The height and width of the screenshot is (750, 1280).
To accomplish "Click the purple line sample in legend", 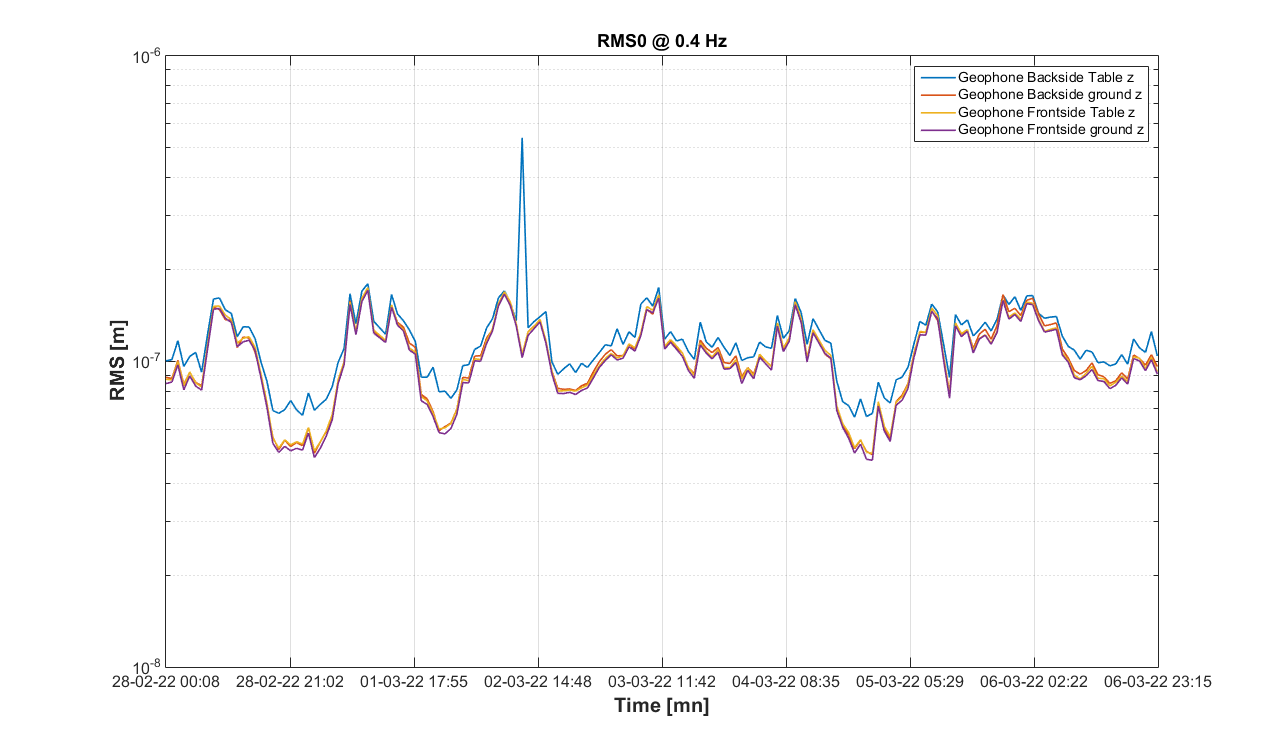I will point(937,131).
